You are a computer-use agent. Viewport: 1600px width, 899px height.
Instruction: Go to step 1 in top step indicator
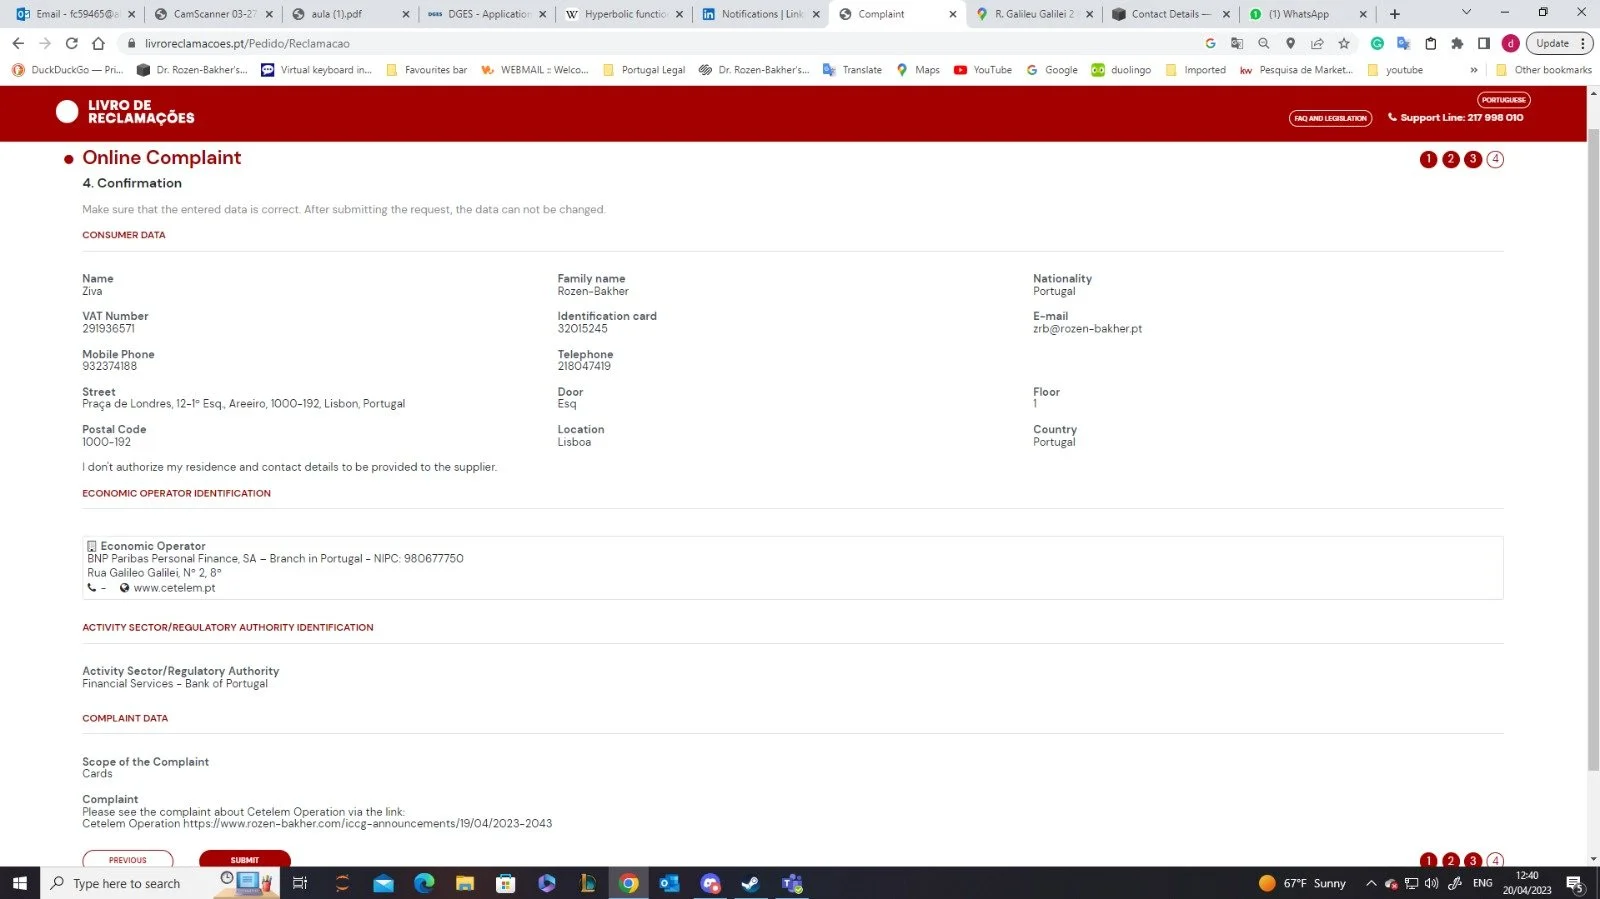pos(1428,159)
